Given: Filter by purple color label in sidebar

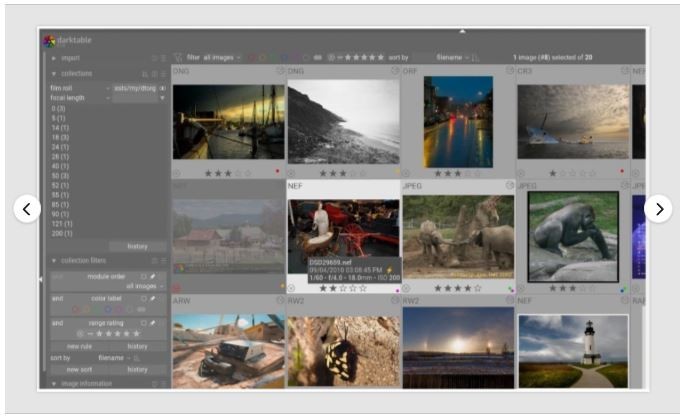Looking at the screenshot, I should (119, 309).
